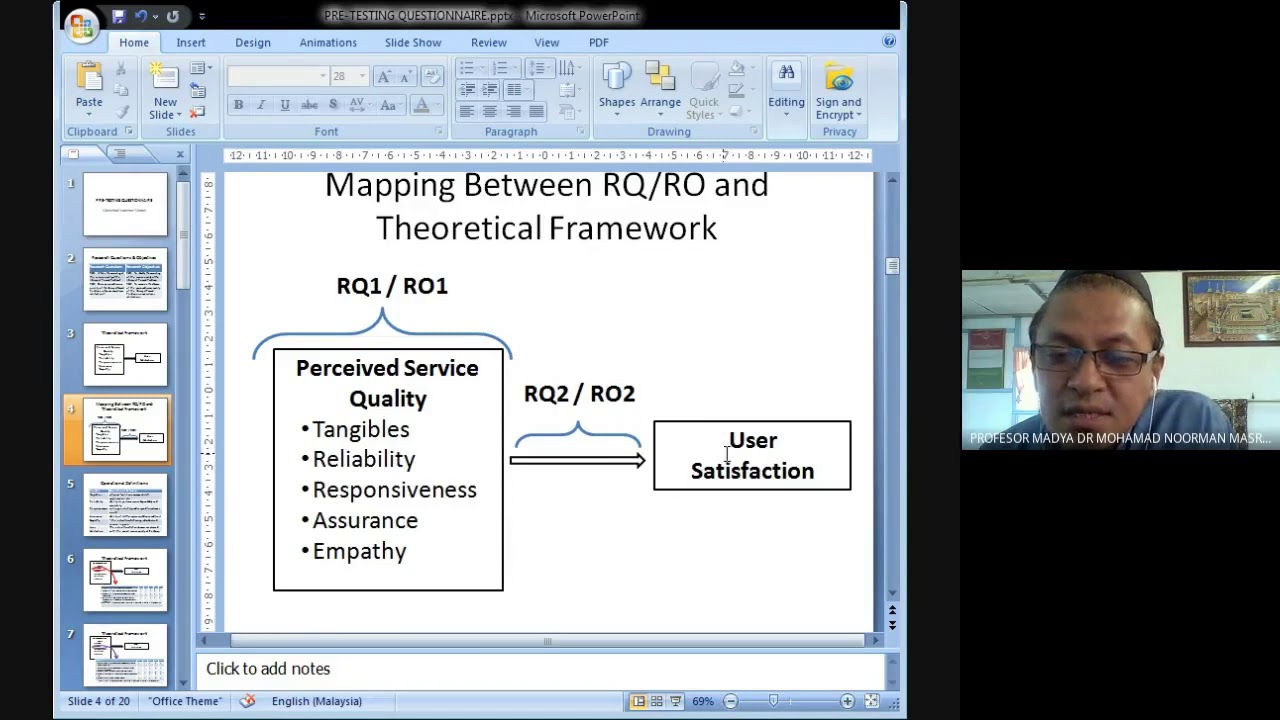Copy the selection to the clipboard
1280x720 pixels.
(x=121, y=91)
